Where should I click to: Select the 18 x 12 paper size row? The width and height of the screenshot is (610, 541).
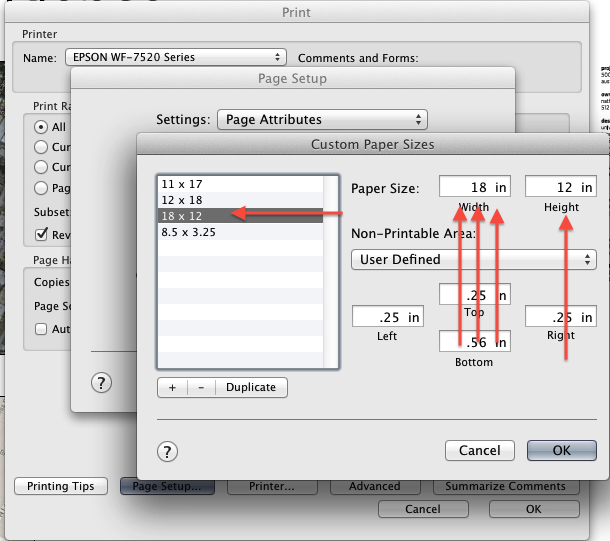pyautogui.click(x=240, y=216)
